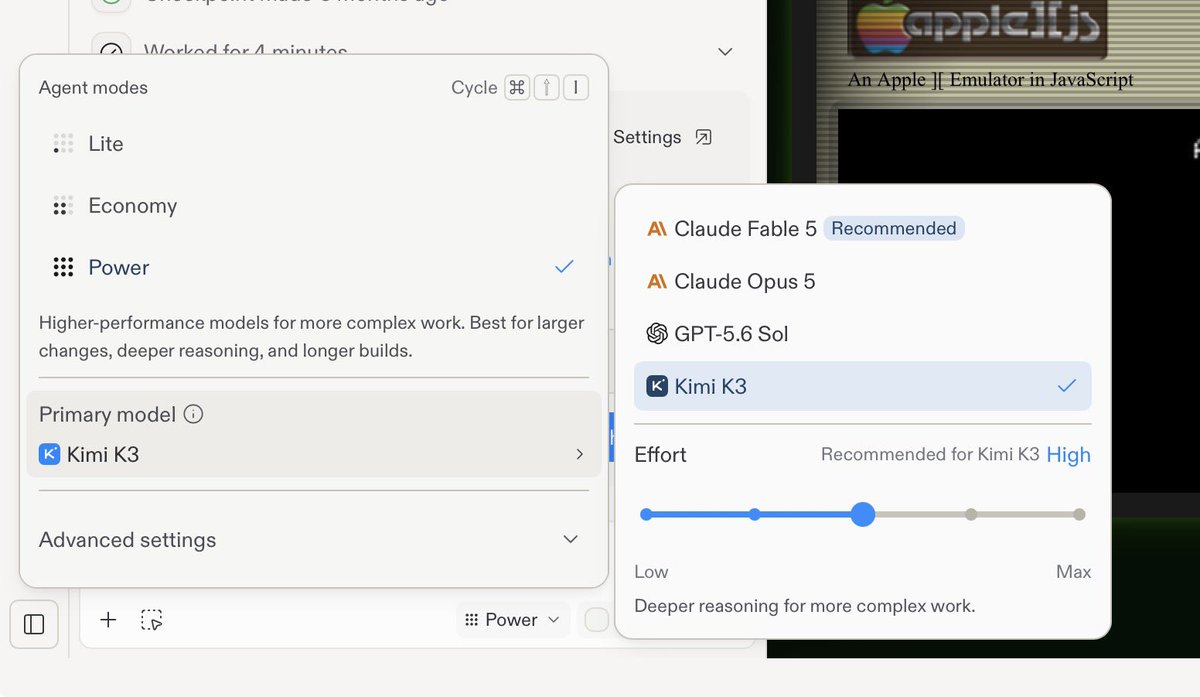Choose Claude Fable 5 as the model
Image resolution: width=1200 pixels, height=697 pixels.
pyautogui.click(x=863, y=229)
